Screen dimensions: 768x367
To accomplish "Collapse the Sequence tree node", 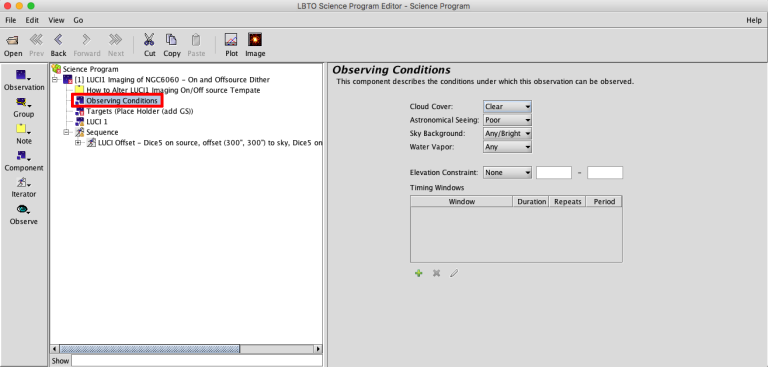I will pyautogui.click(x=66, y=132).
